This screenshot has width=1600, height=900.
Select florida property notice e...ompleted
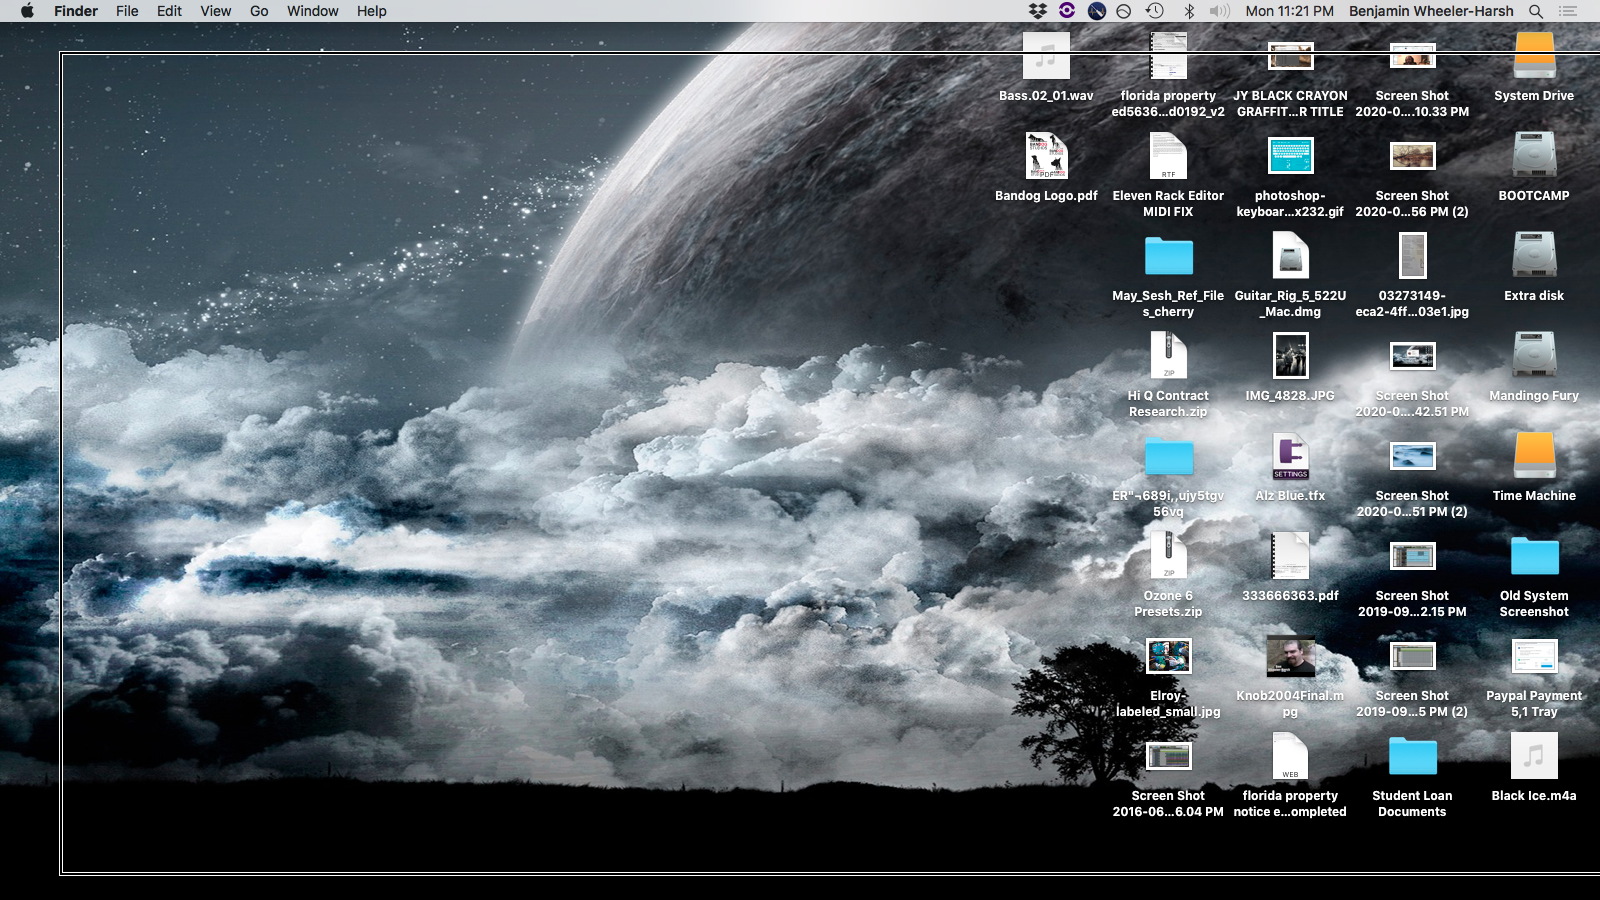[x=1290, y=756]
